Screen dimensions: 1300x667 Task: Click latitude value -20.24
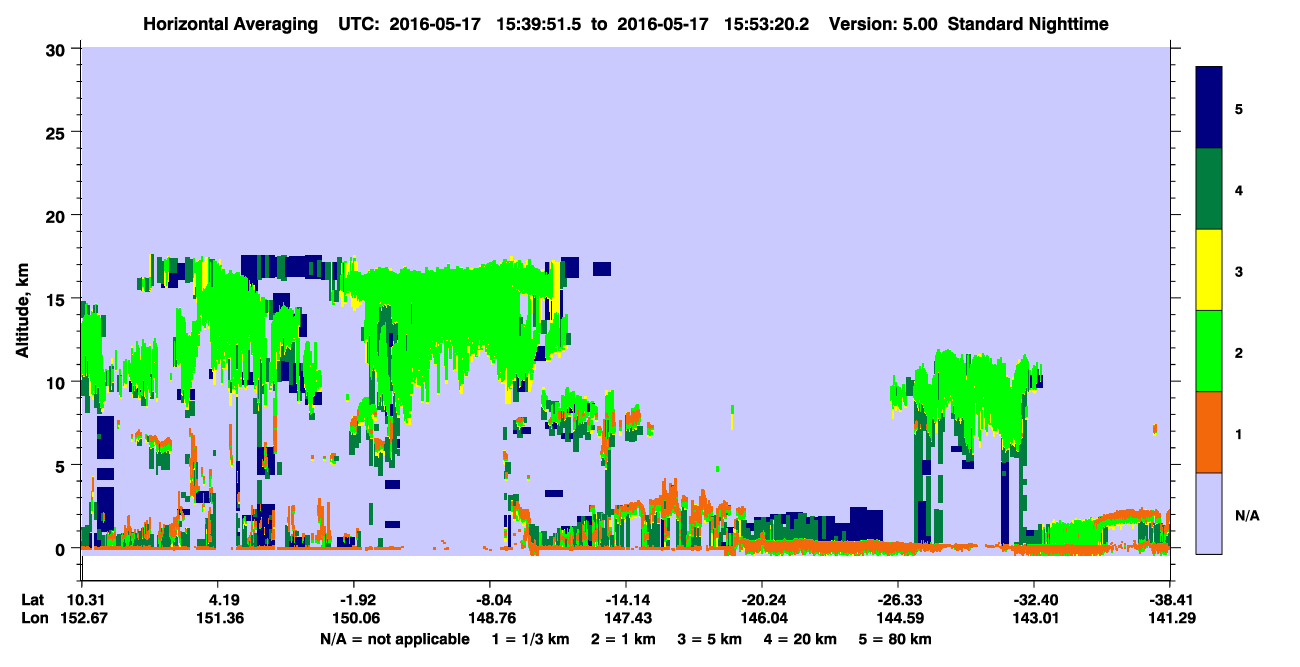762,600
